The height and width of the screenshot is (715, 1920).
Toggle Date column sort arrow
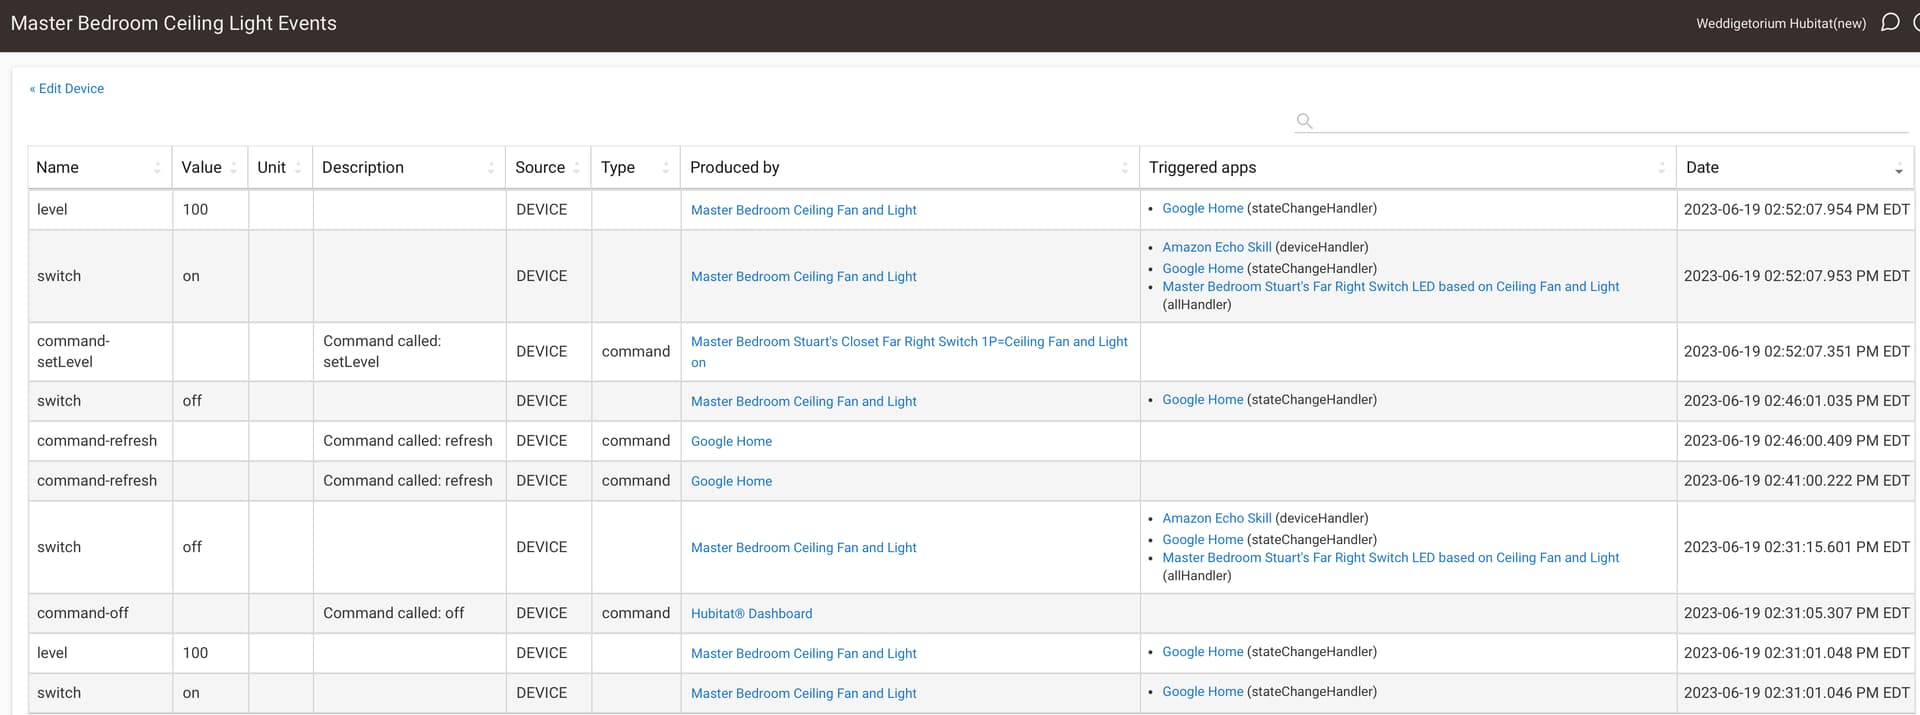click(1899, 169)
